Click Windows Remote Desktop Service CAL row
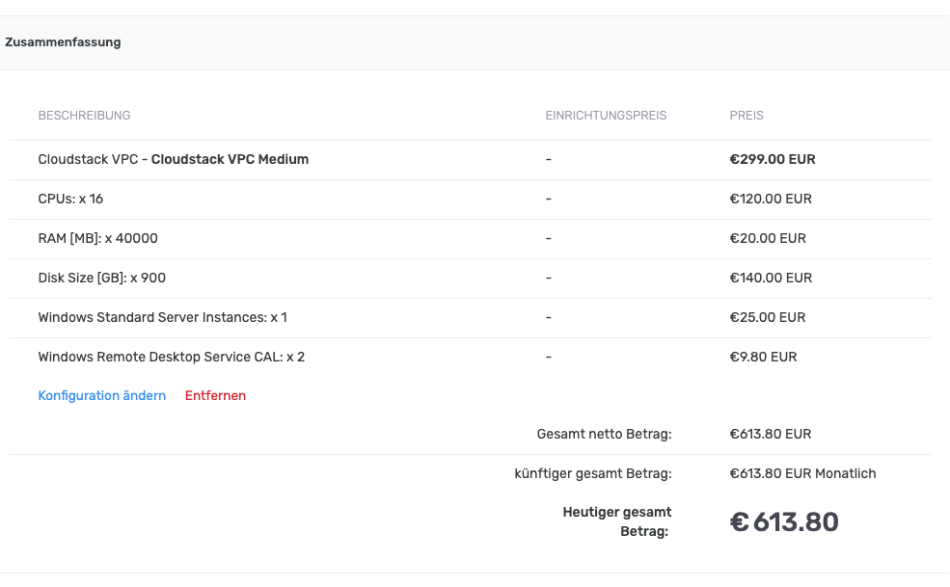Viewport: 950px width, 587px height. pyautogui.click(x=171, y=357)
